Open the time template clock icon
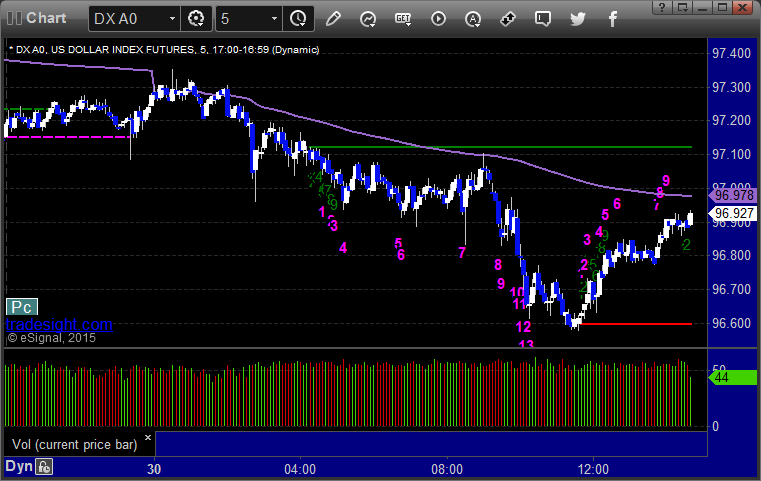This screenshot has height=481, width=761. point(298,19)
